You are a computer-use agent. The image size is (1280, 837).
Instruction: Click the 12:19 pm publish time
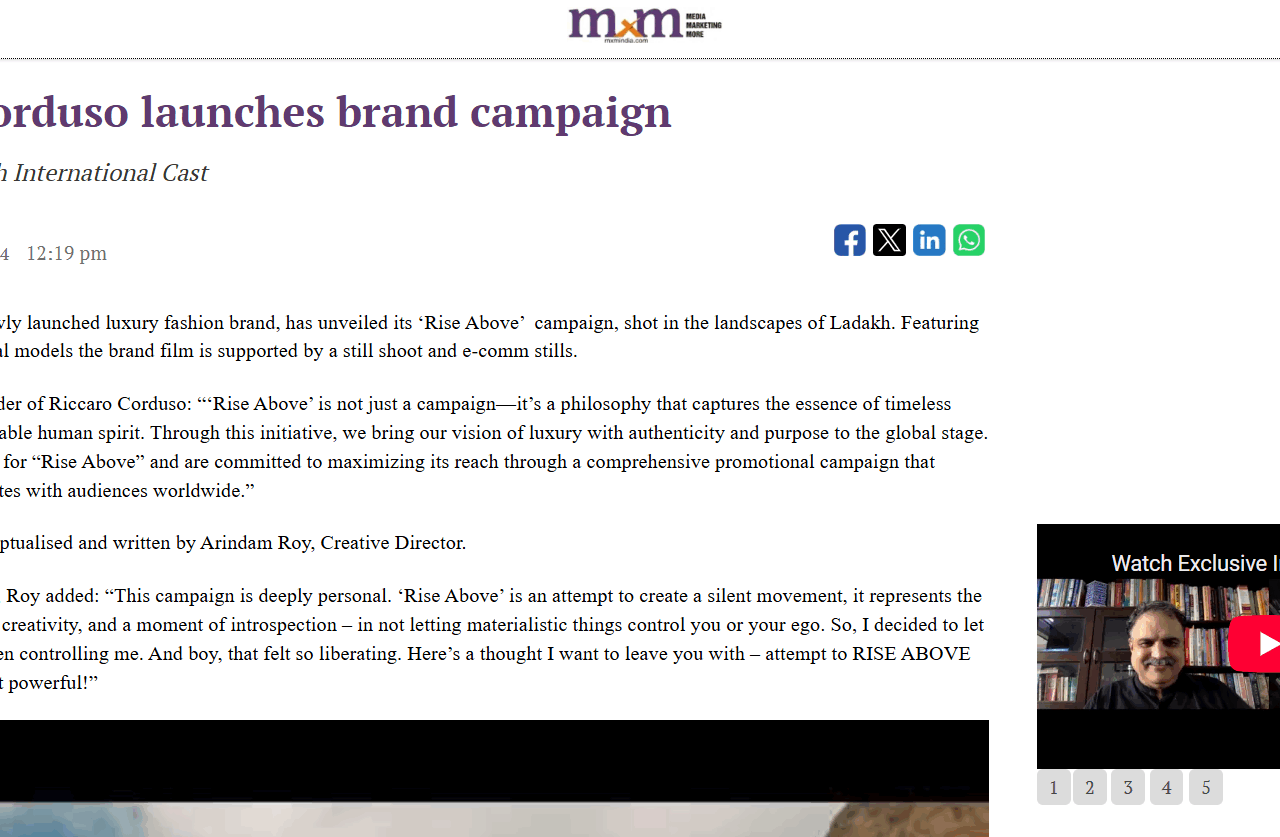pyautogui.click(x=66, y=253)
